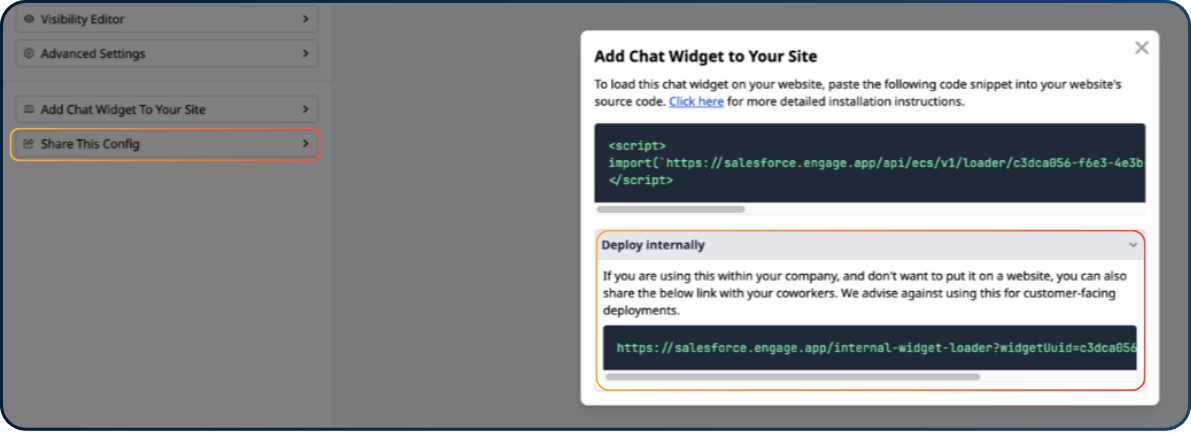1191x433 pixels.
Task: Click the chevron on Share This Config row
Action: 305,145
